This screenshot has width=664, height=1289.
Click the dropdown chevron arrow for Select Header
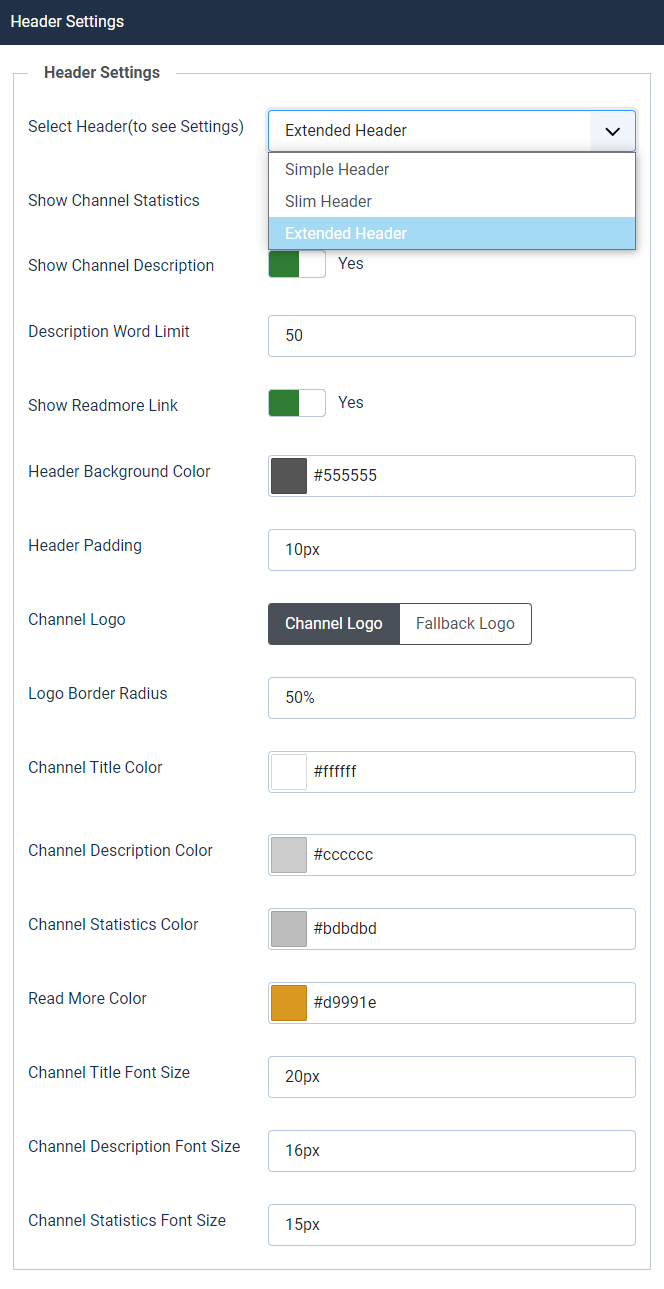613,131
